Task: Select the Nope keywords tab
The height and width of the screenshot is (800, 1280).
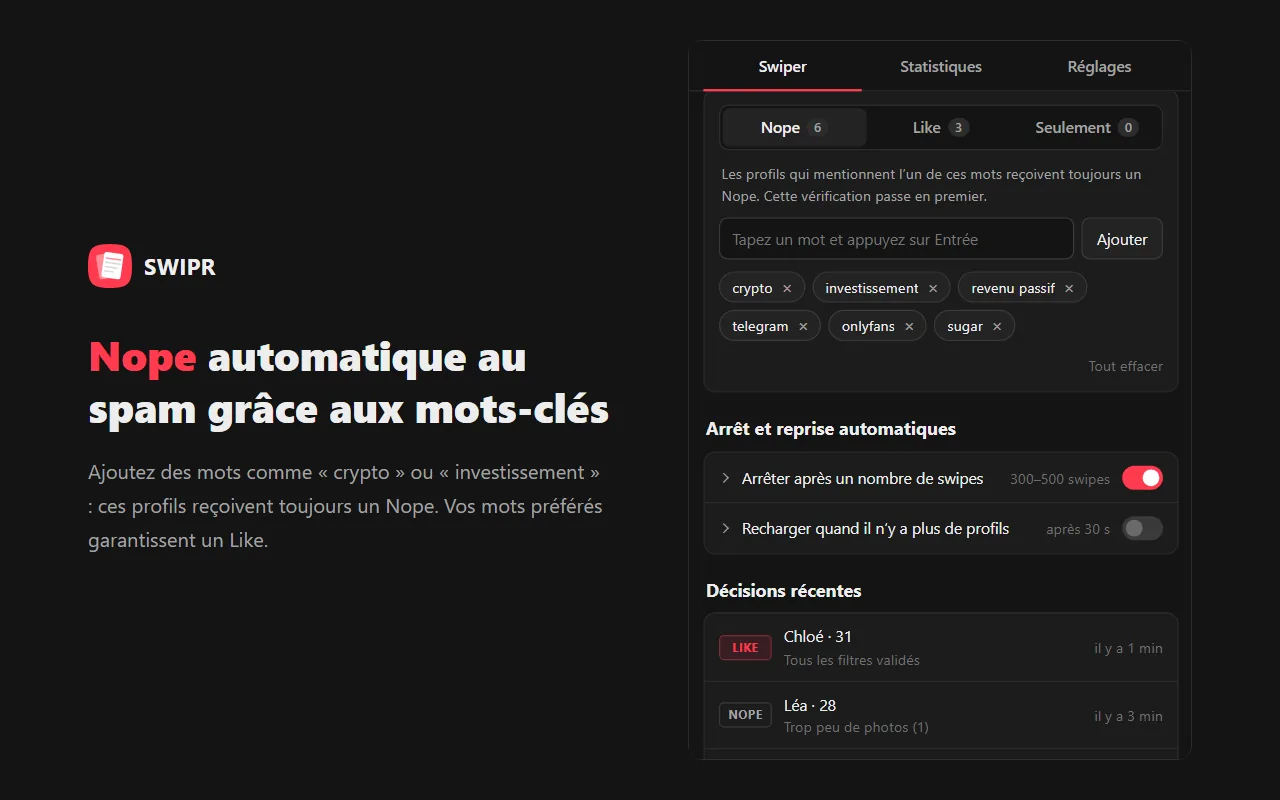Action: pyautogui.click(x=794, y=127)
